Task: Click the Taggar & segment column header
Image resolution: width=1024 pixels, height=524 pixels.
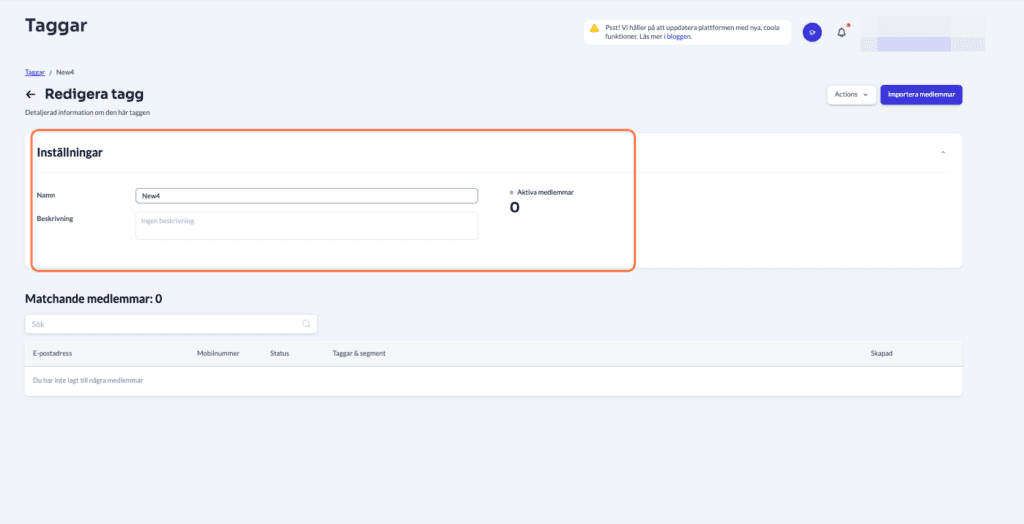Action: [x=359, y=353]
